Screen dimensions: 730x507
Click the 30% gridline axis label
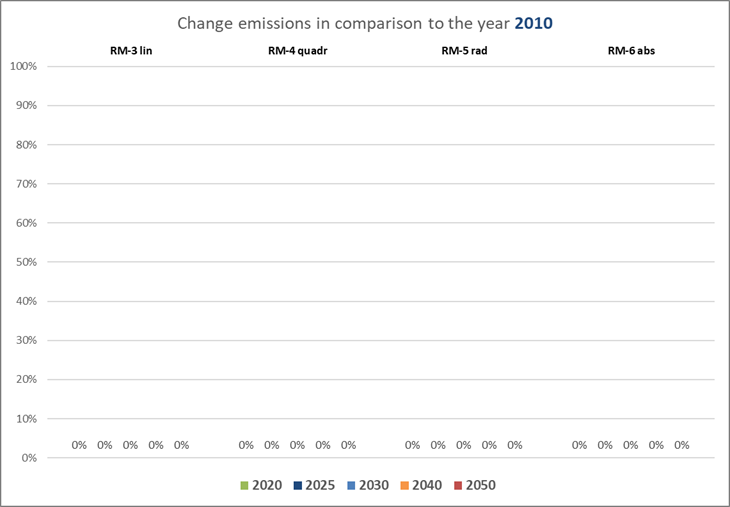[25, 340]
